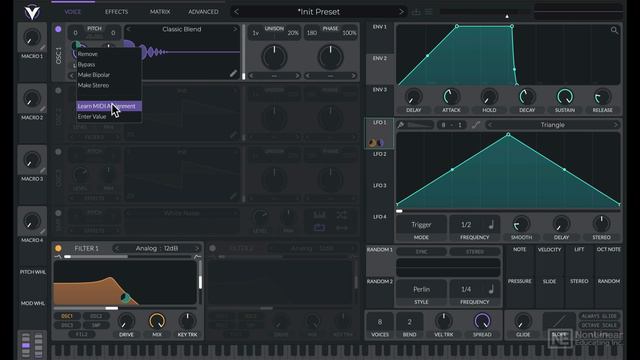Image resolution: width=640 pixels, height=360 pixels.
Task: Go to previous preset arrow
Action: coord(236,12)
